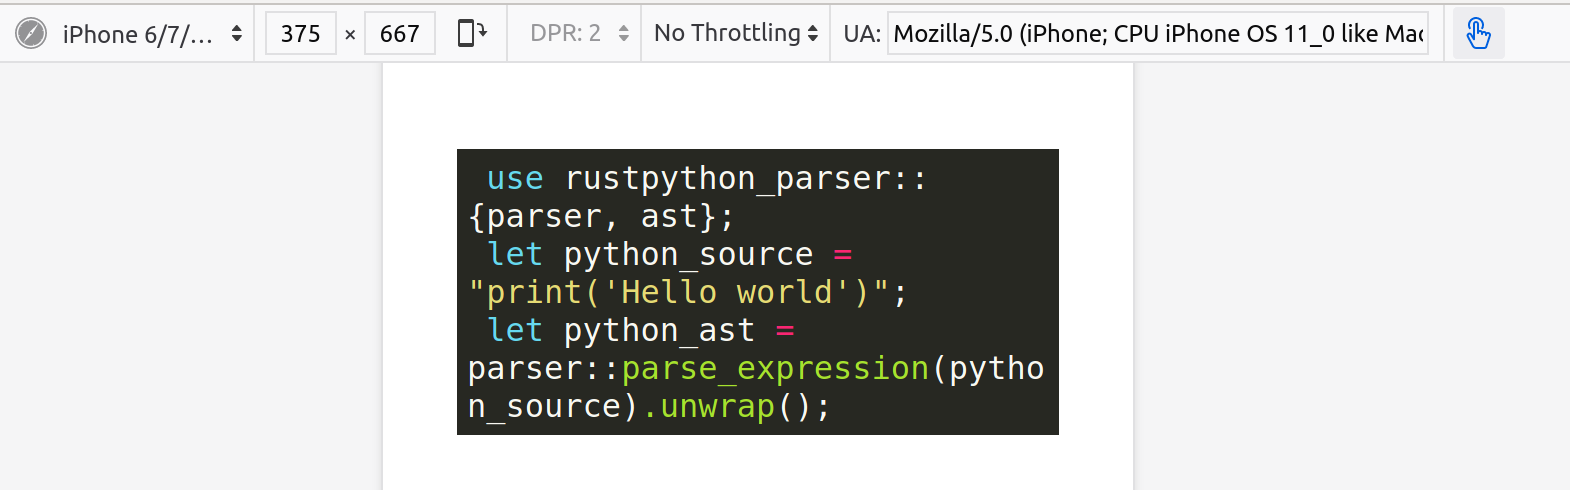Open the No Throttling dropdown
This screenshot has height=490, width=1570.
pyautogui.click(x=736, y=33)
